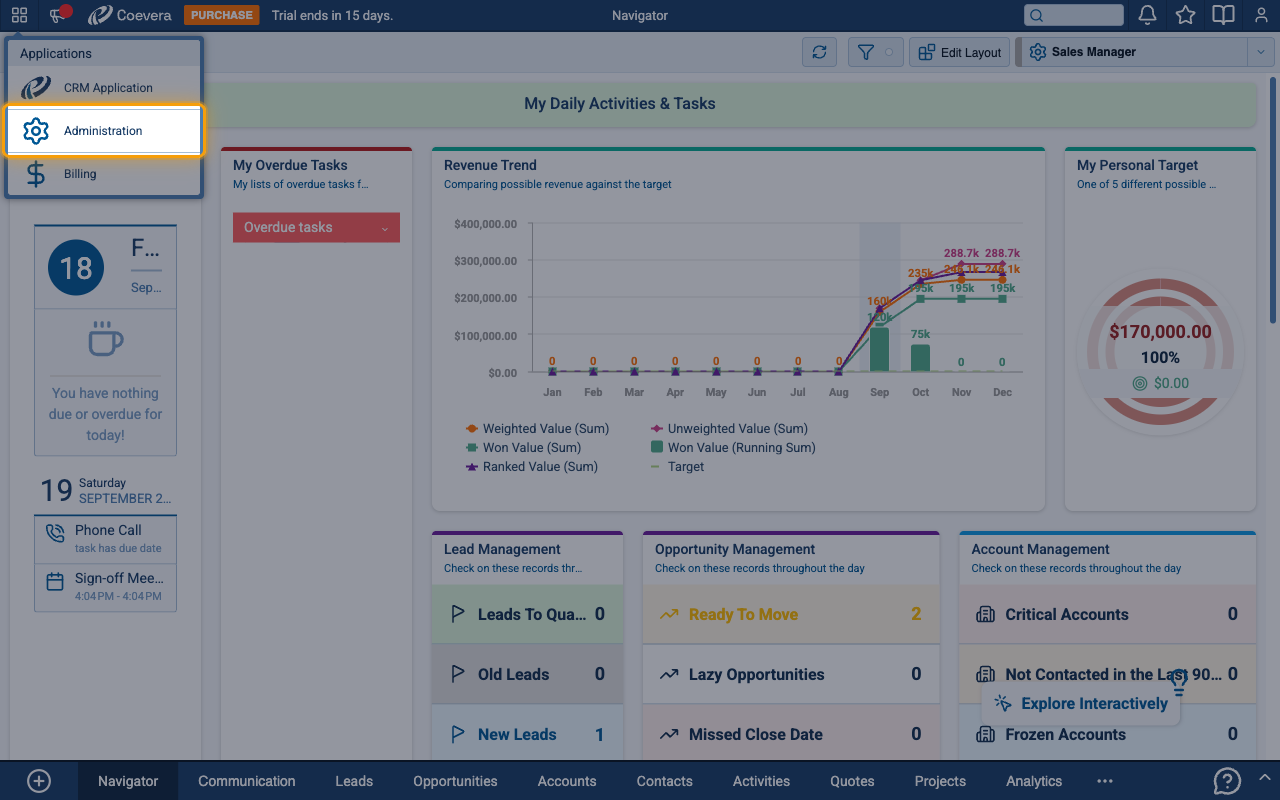Click the Edit Layout button
Image resolution: width=1280 pixels, height=800 pixels.
pyautogui.click(x=960, y=52)
